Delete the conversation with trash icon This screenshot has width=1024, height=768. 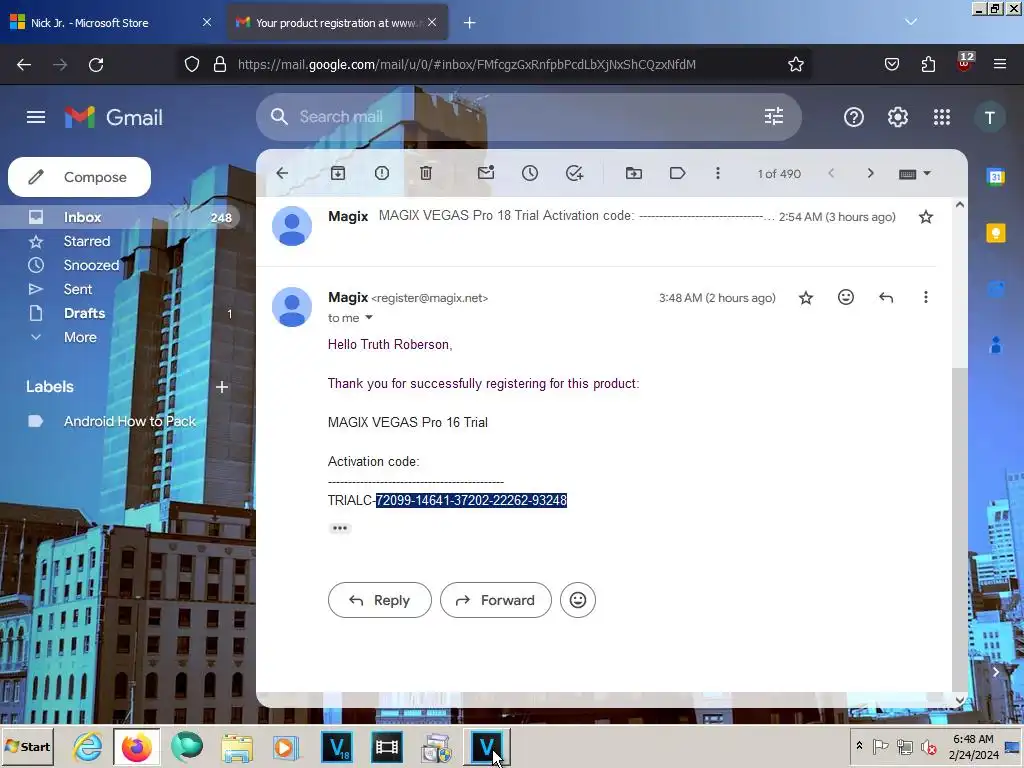(426, 173)
